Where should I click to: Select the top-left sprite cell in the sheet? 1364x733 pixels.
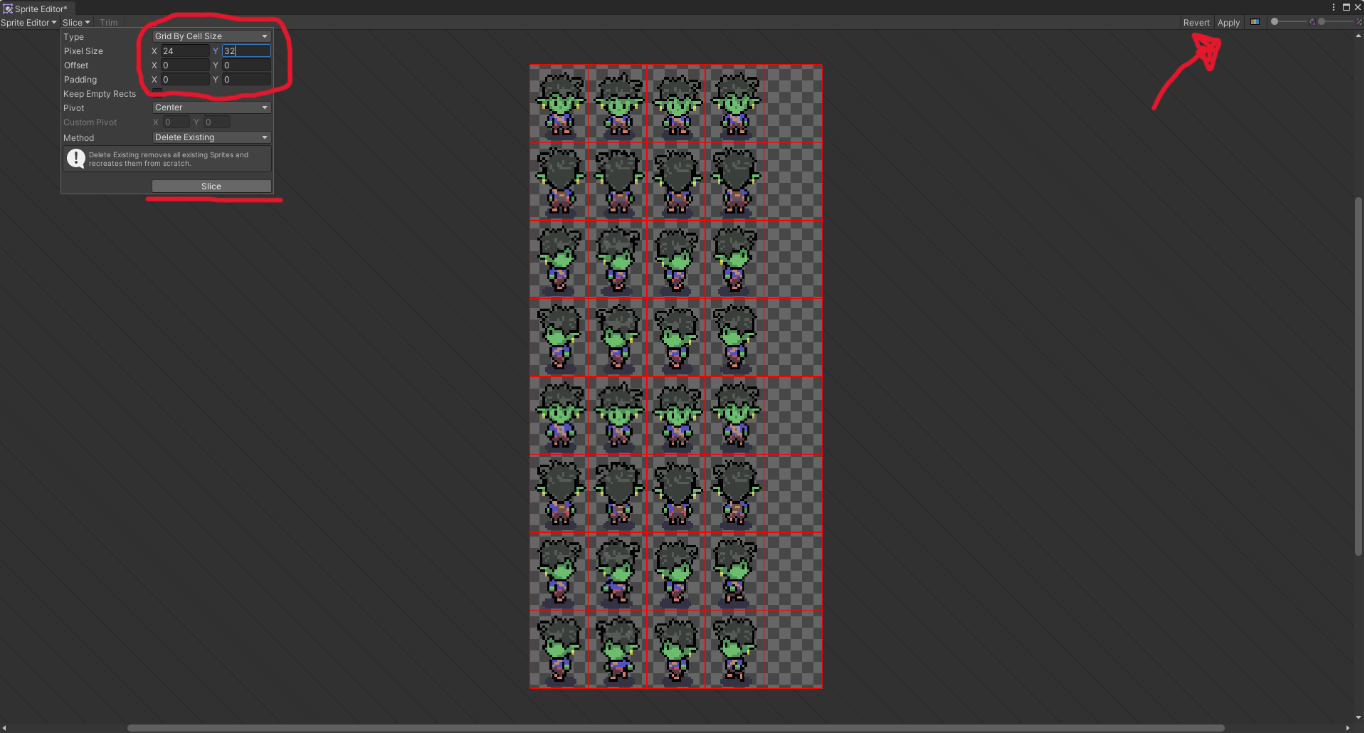(559, 104)
